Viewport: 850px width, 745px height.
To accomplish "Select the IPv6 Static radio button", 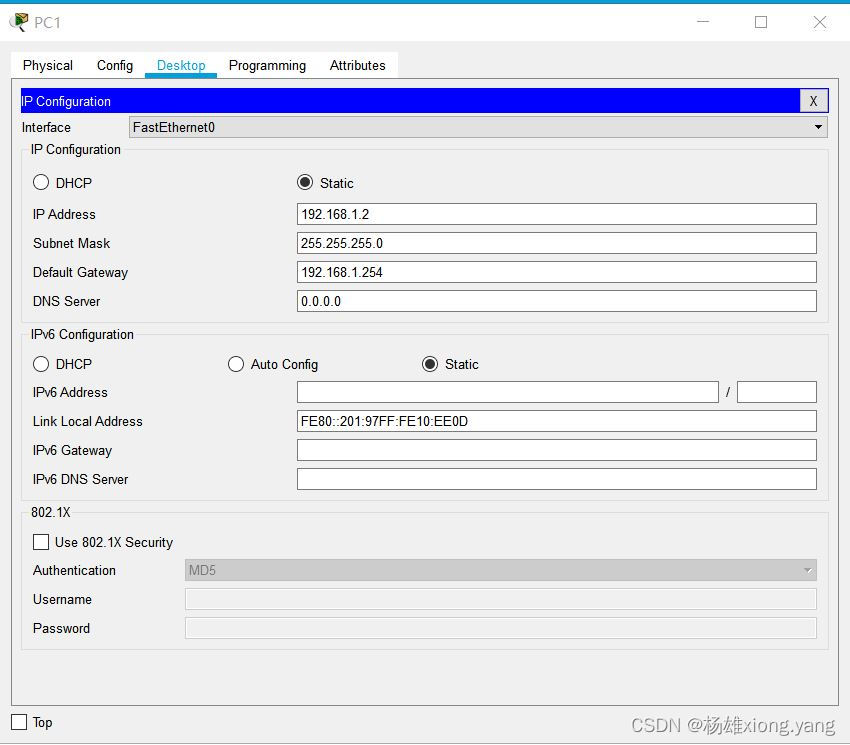I will 430,364.
